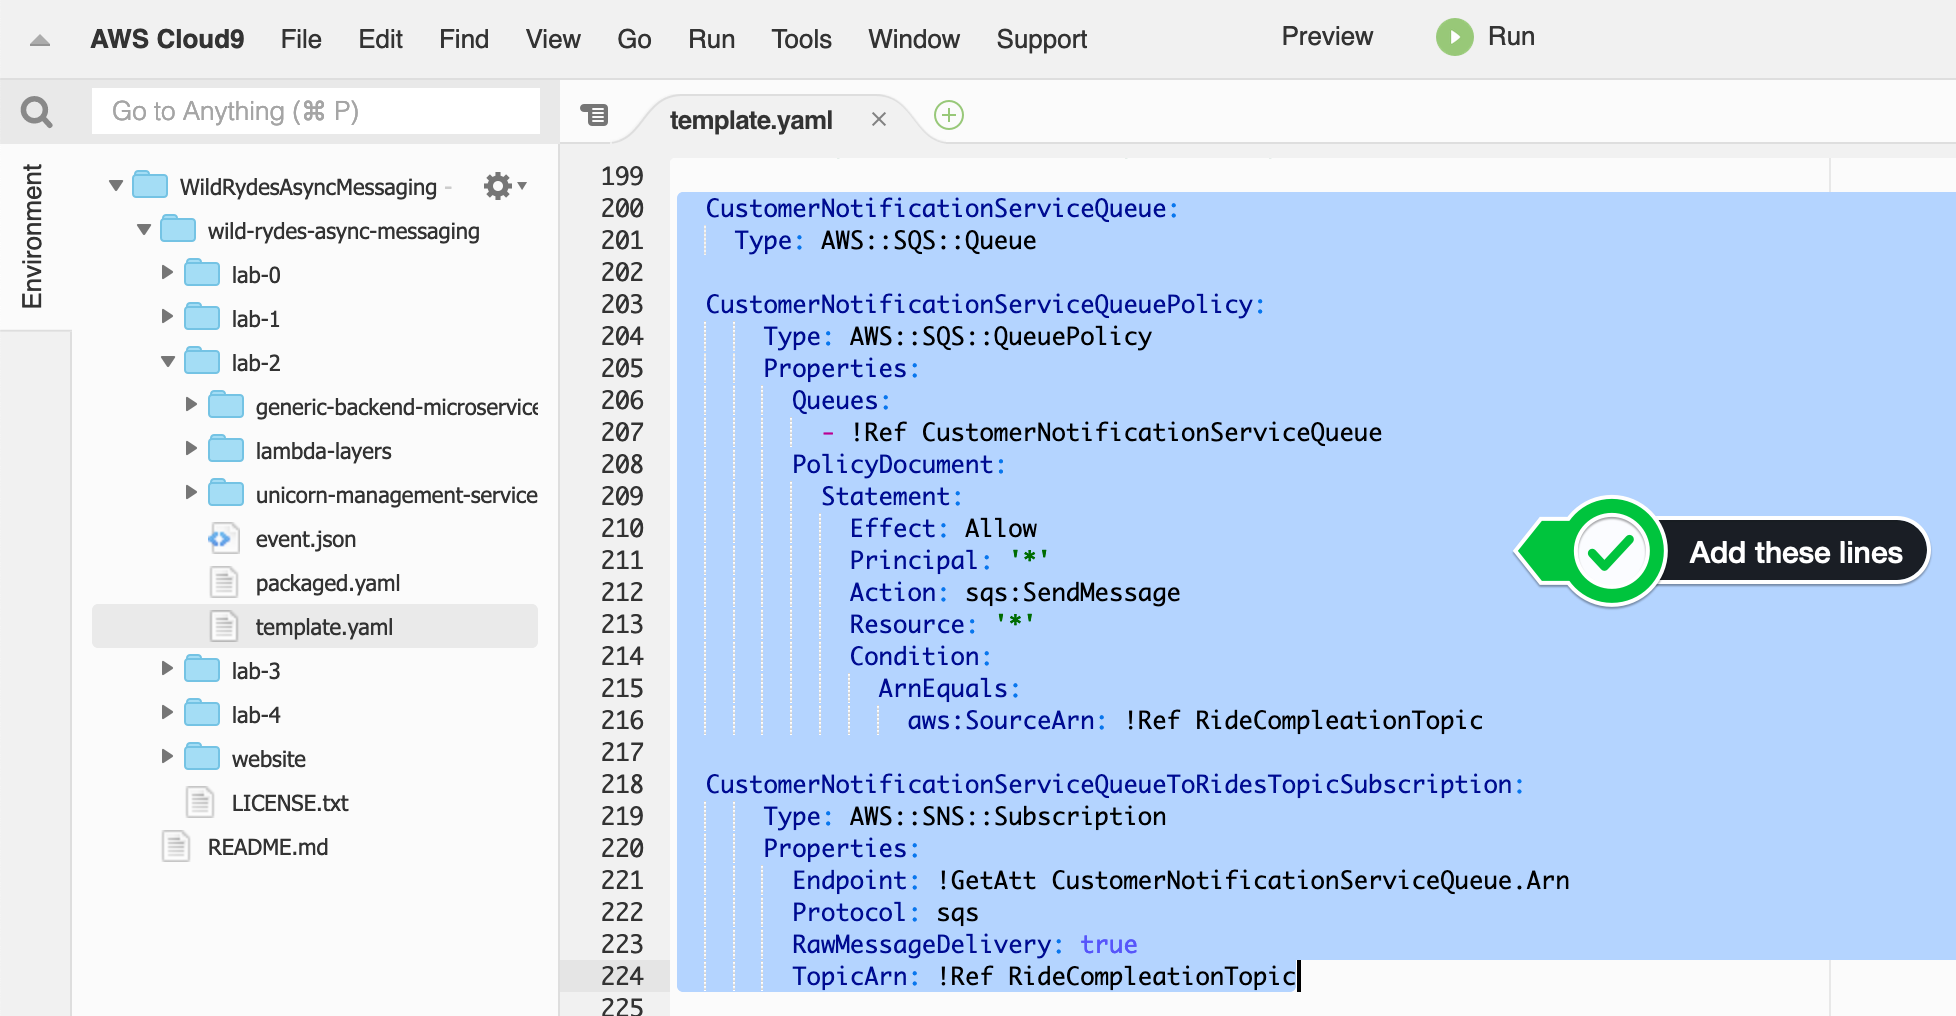The width and height of the screenshot is (1956, 1016).
Task: Click the text 'PolicyDocument:'
Action: (899, 464)
